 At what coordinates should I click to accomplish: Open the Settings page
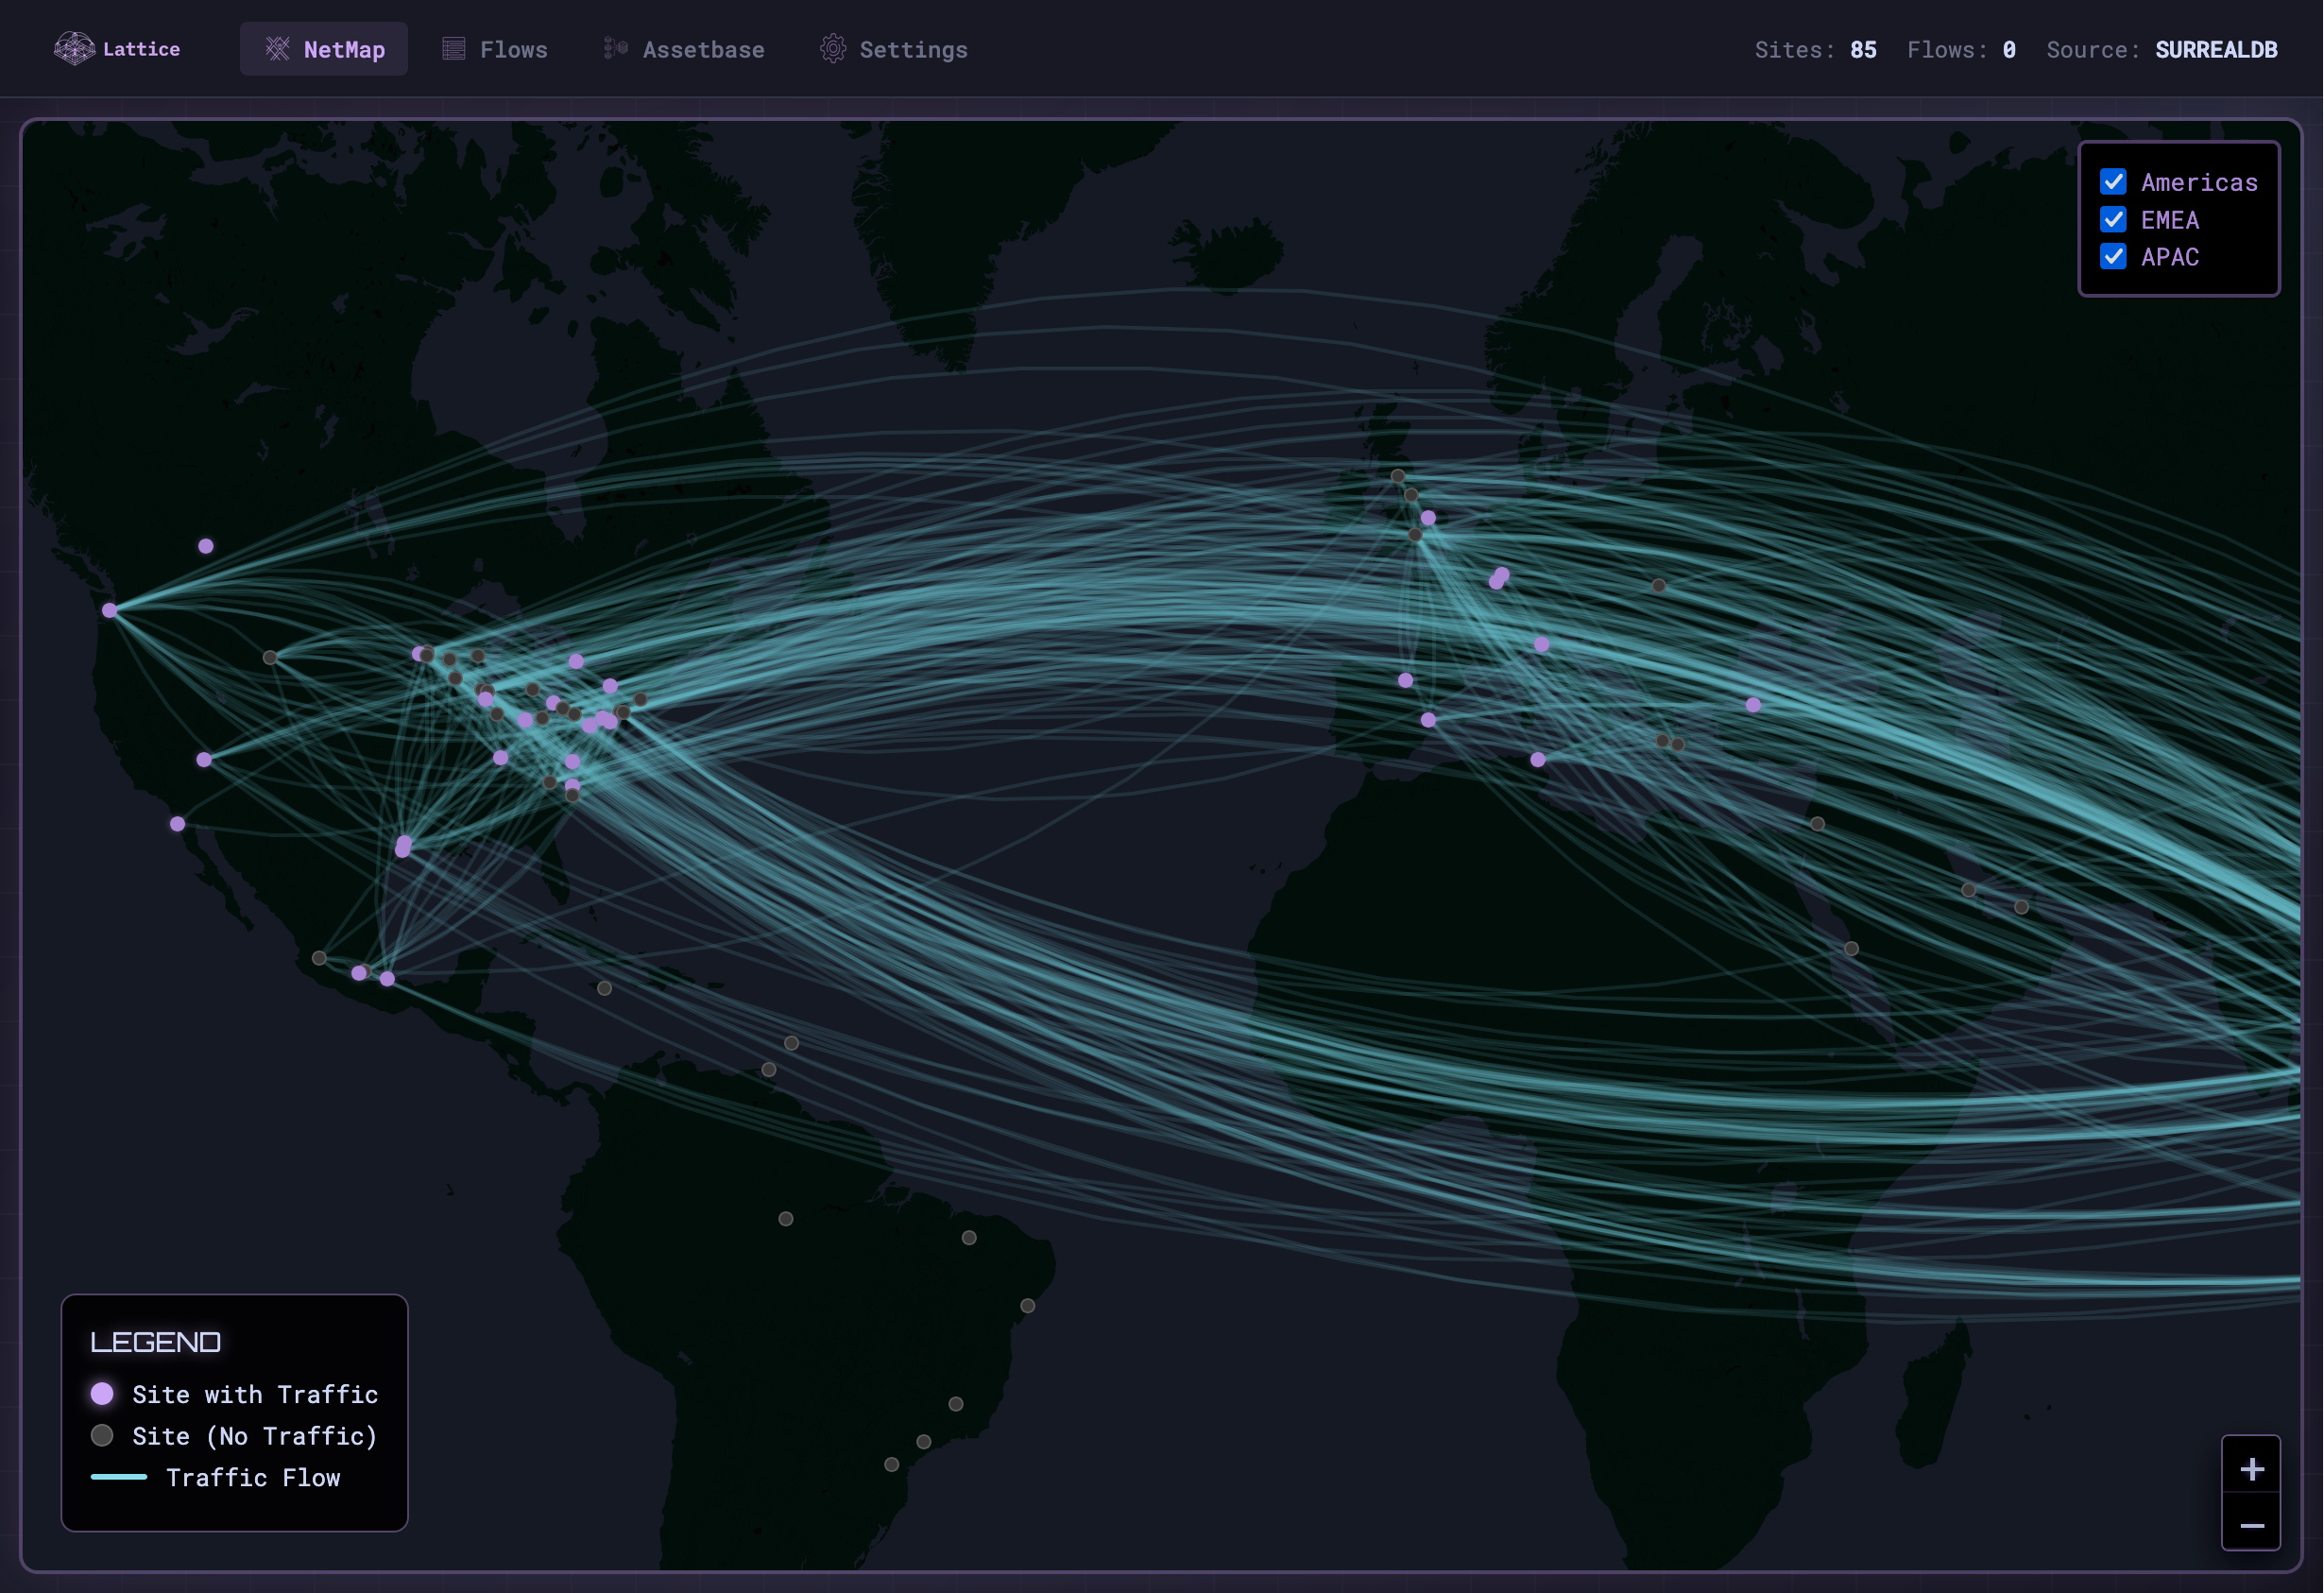(x=913, y=48)
